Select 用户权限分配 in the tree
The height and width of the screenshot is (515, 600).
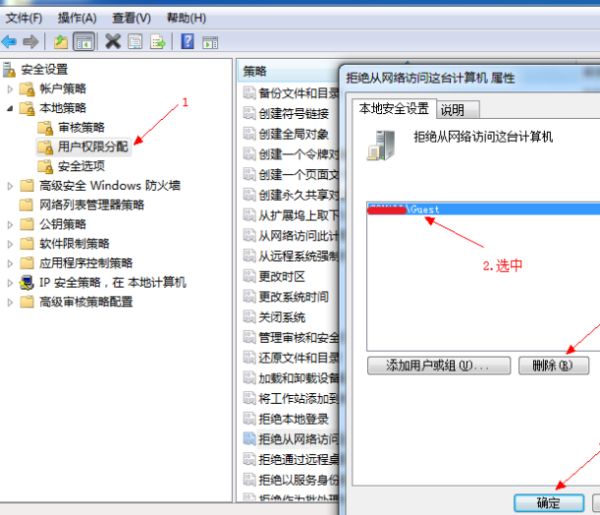pos(94,147)
